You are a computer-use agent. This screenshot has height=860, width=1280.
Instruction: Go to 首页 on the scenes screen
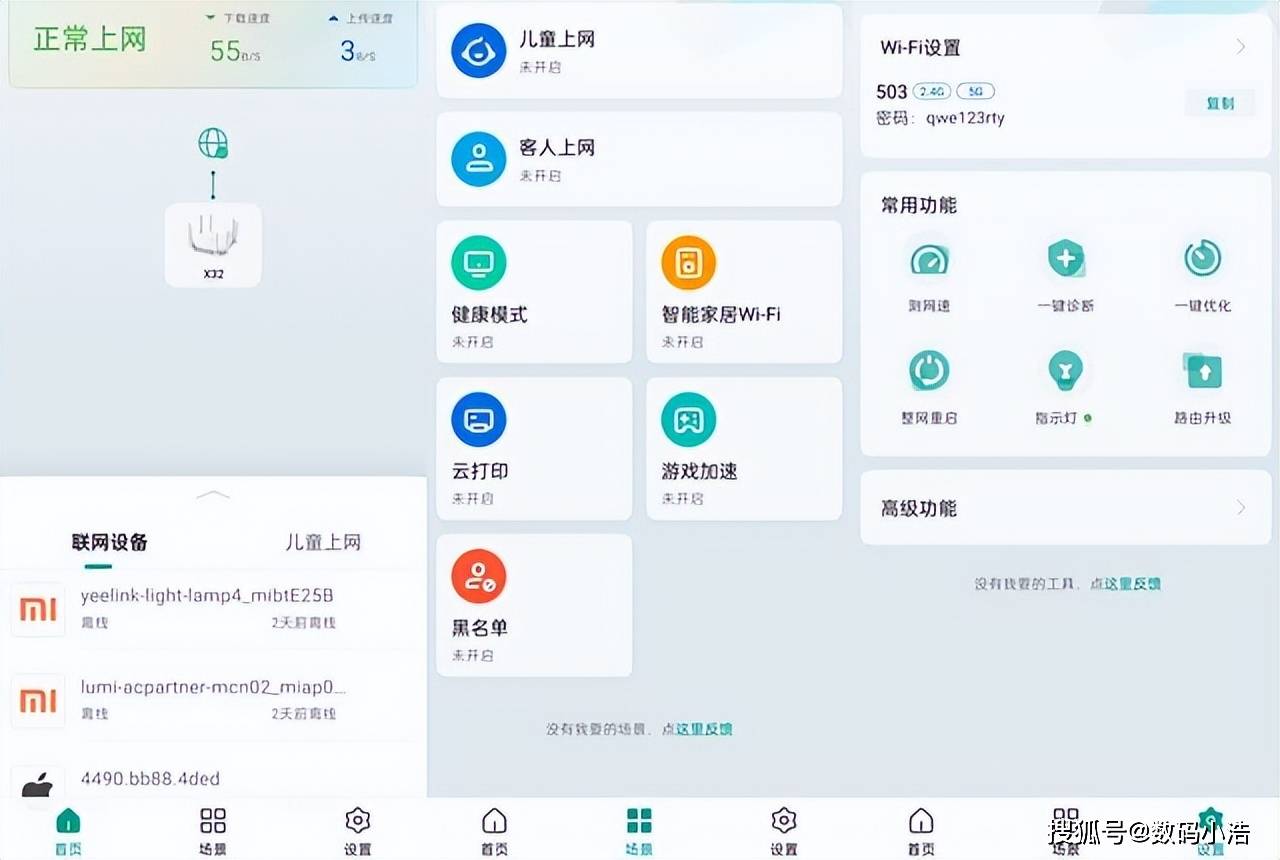pos(494,832)
